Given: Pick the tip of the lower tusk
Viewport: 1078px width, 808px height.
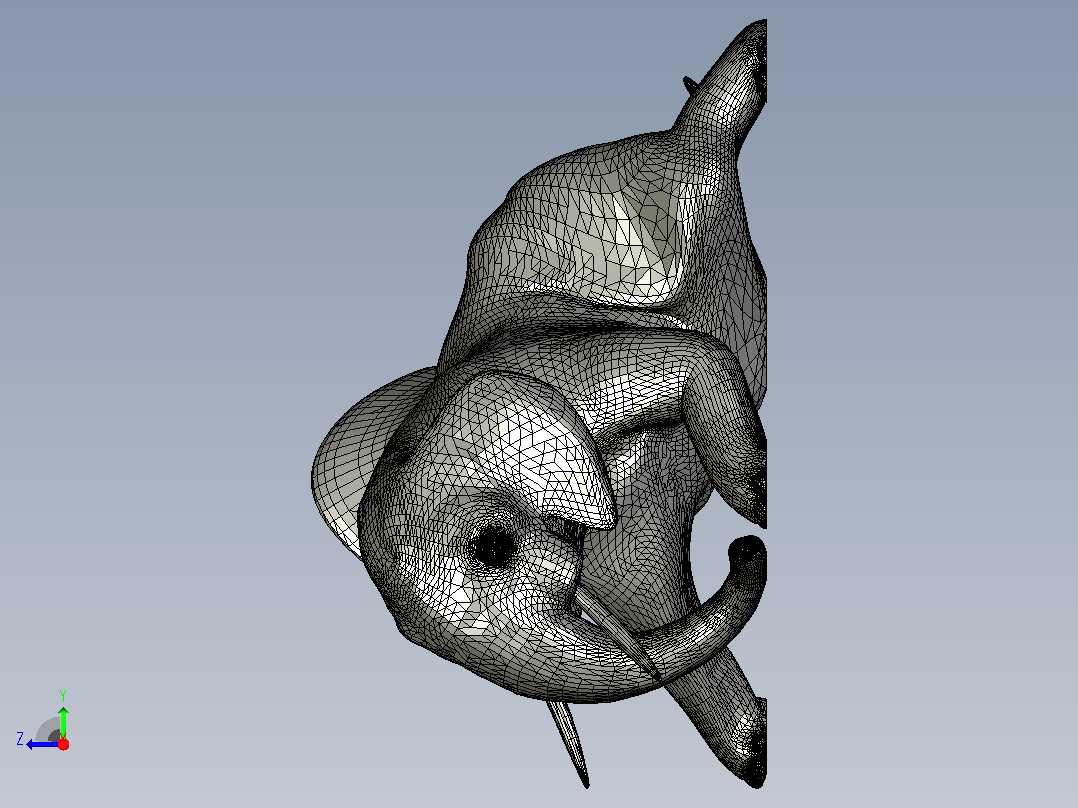Looking at the screenshot, I should pos(586,782).
